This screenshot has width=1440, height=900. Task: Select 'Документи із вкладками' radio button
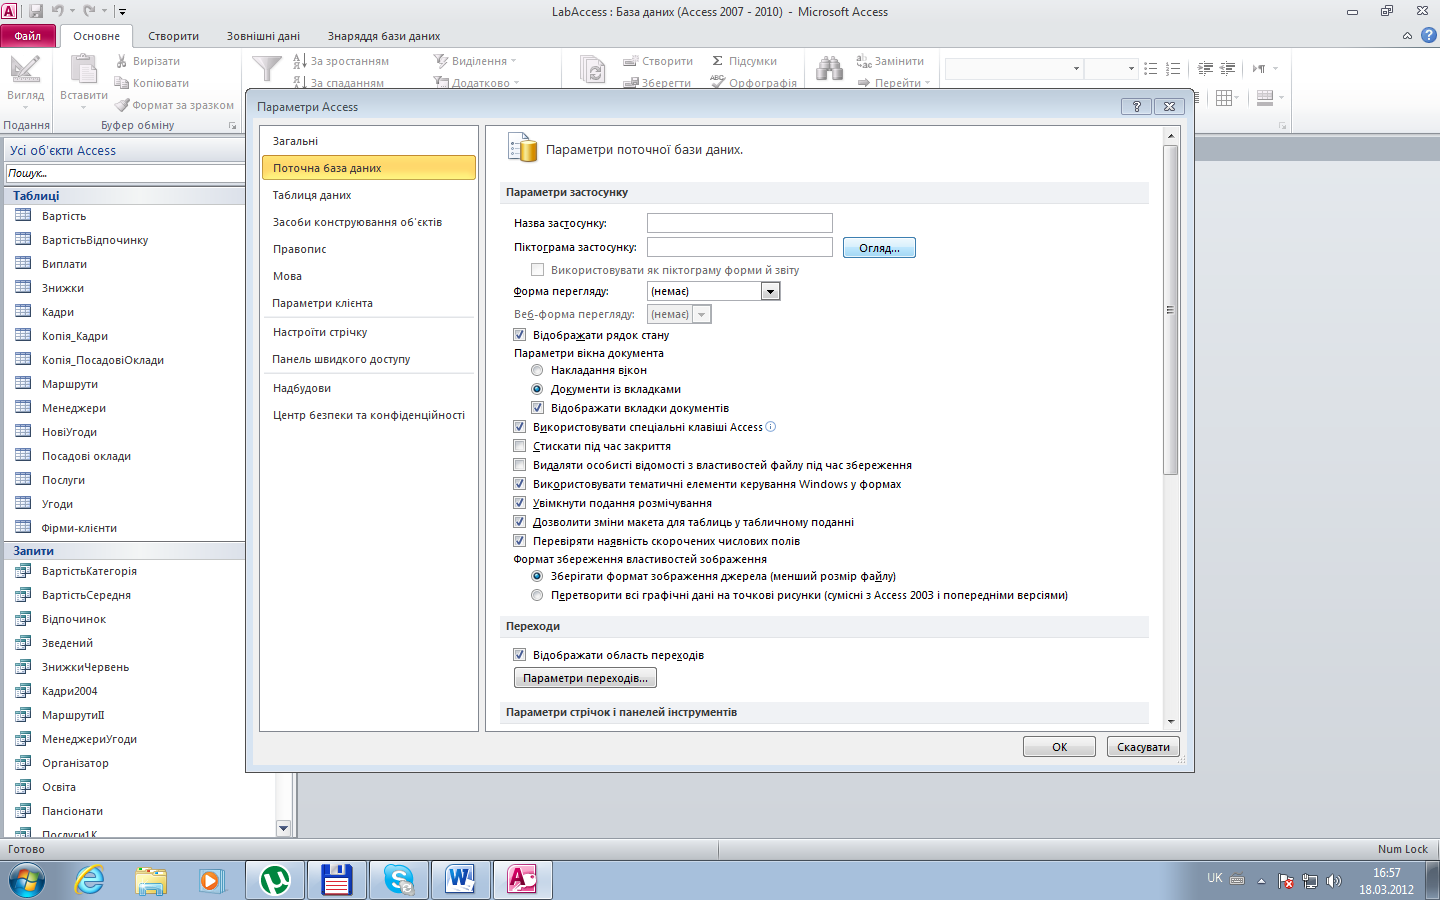tap(537, 389)
